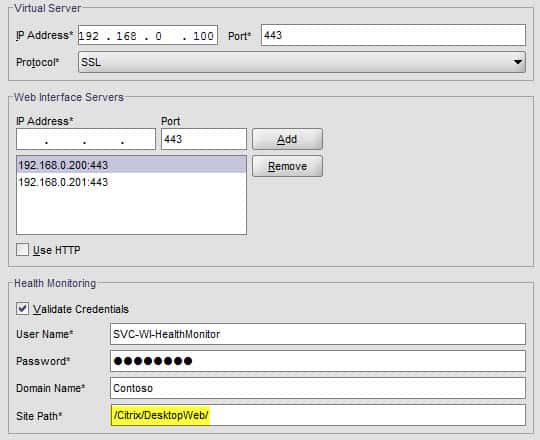Image resolution: width=540 pixels, height=440 pixels.
Task: Click empty area of the servers list box
Action: tap(132, 212)
